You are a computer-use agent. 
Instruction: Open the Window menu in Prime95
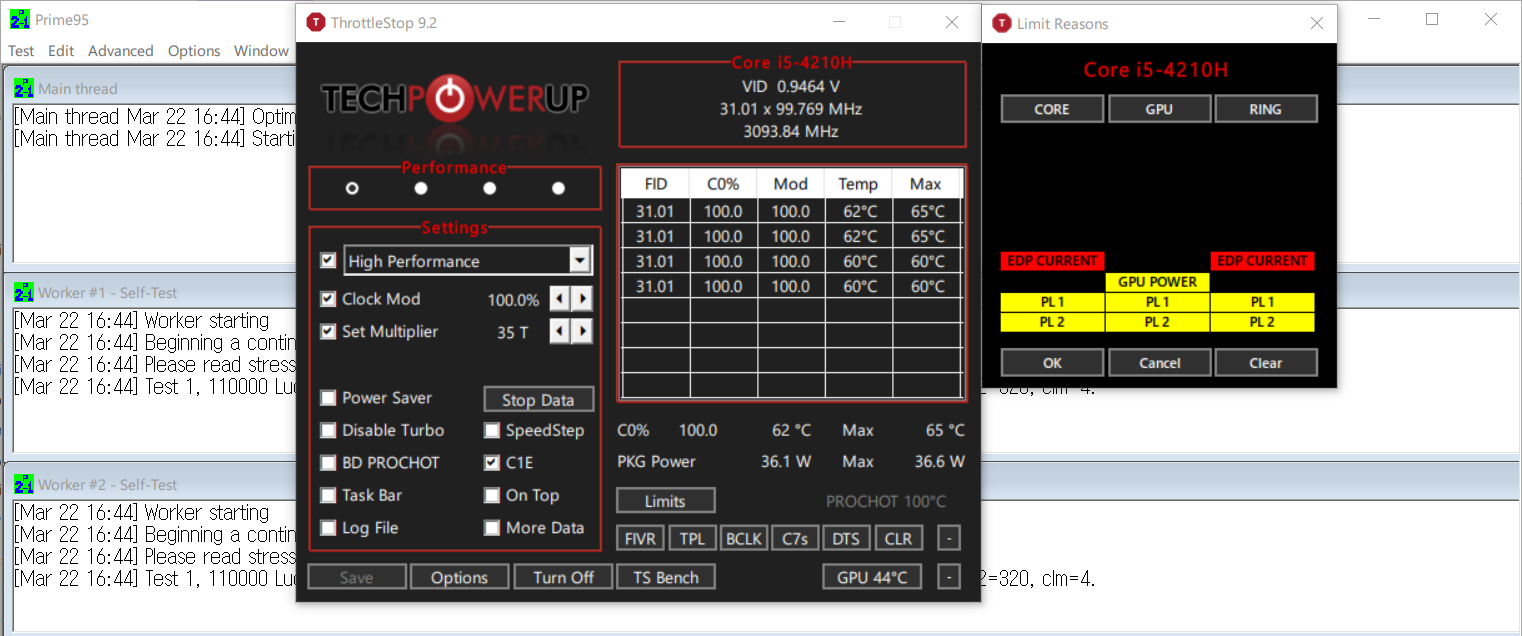(261, 51)
